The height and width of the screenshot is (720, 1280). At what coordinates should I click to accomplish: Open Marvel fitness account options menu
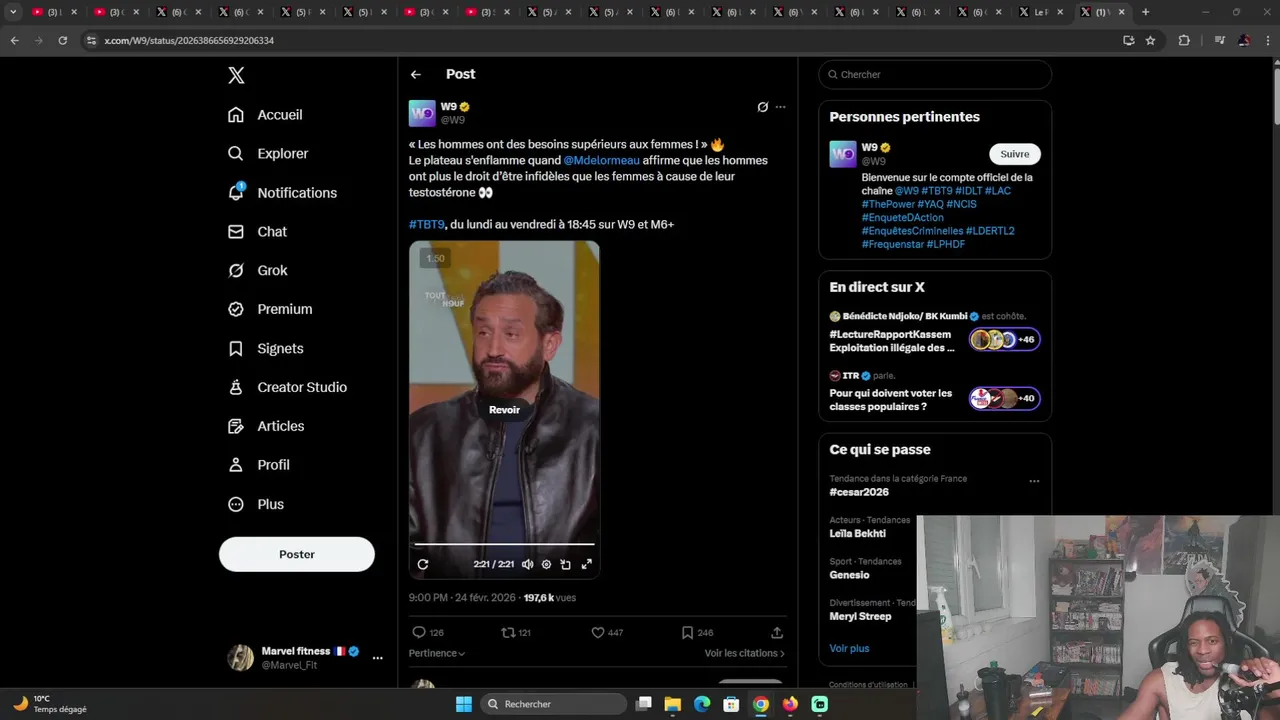377,658
